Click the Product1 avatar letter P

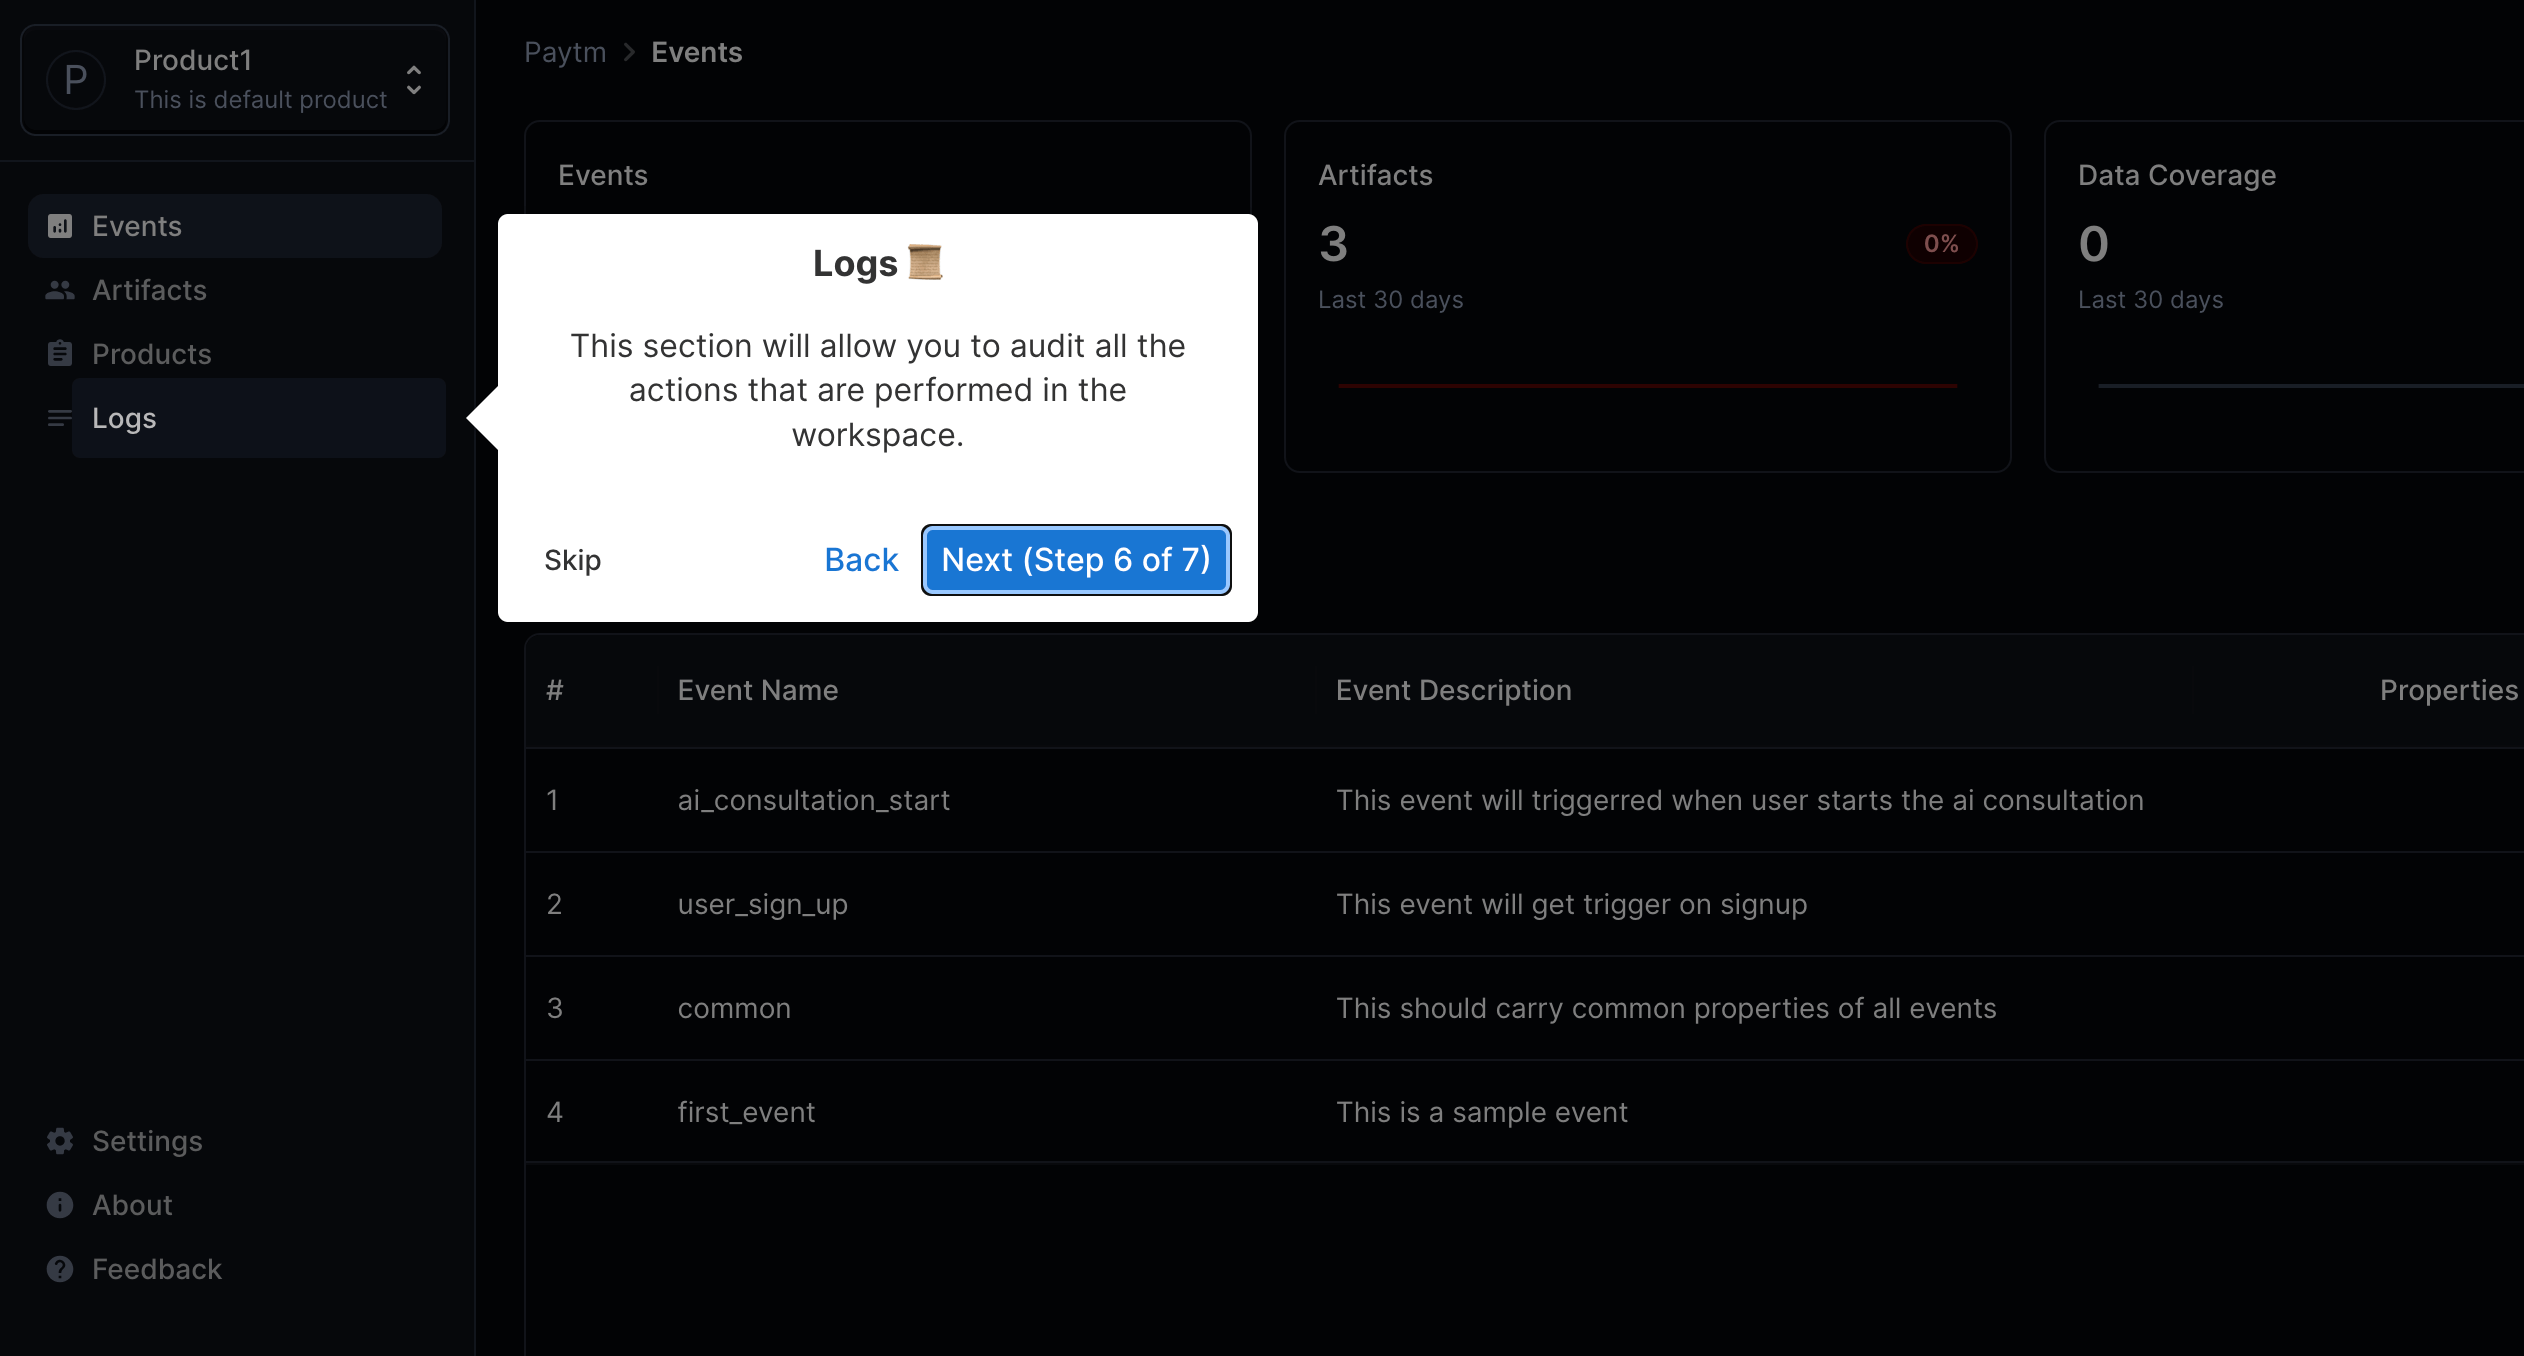76,80
